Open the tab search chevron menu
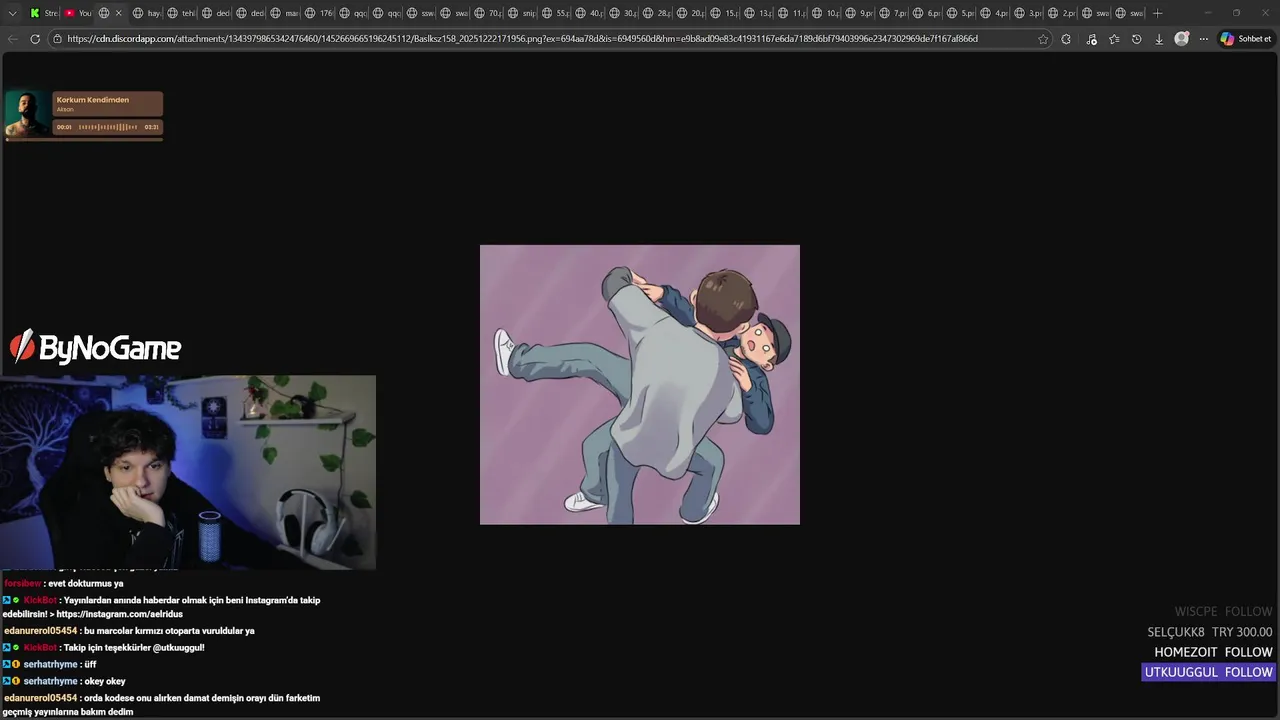1280x720 pixels. (x=12, y=13)
